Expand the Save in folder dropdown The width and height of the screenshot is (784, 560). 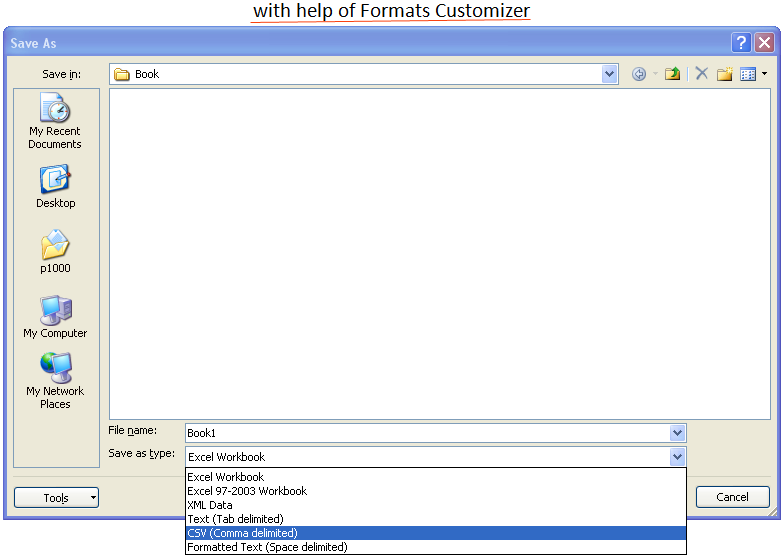click(610, 74)
